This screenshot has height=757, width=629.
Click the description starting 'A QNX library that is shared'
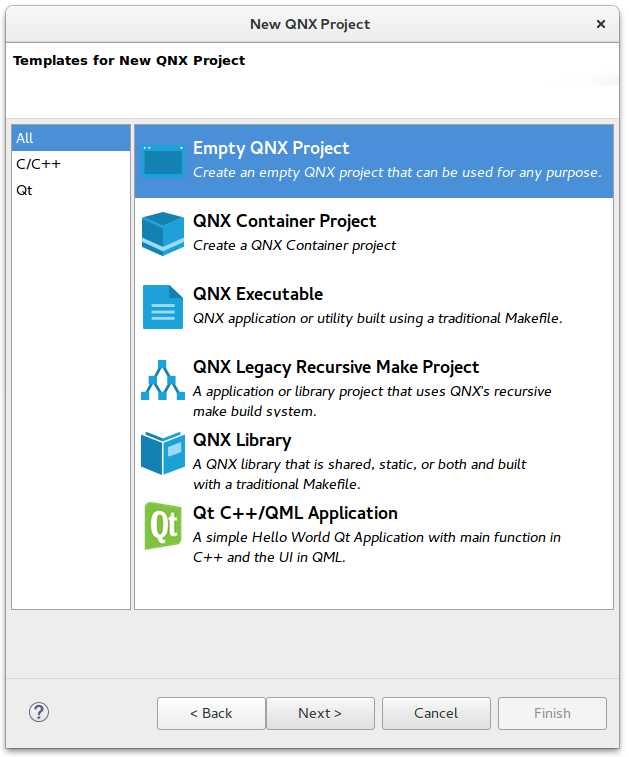tap(360, 474)
